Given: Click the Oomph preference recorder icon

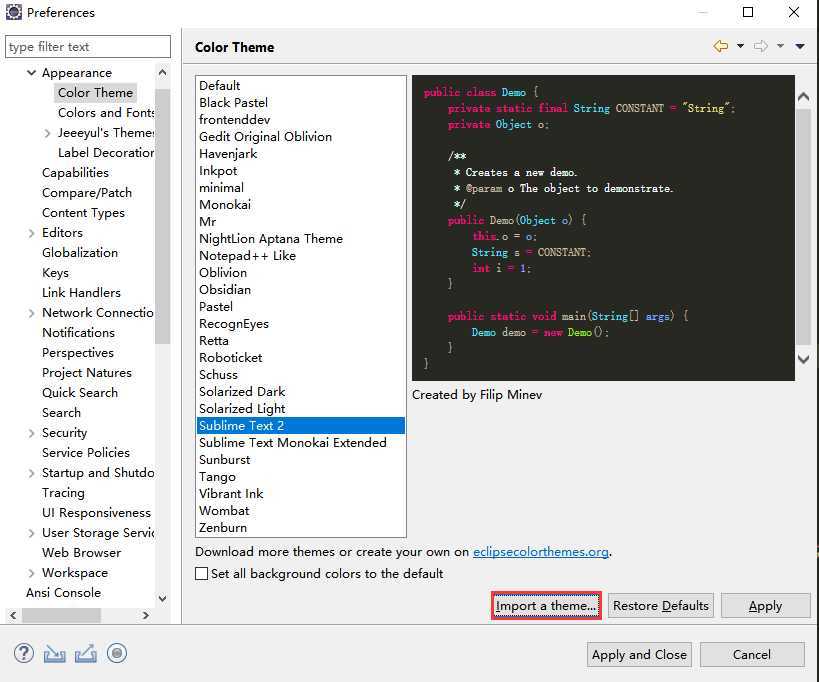Looking at the screenshot, I should coord(117,653).
